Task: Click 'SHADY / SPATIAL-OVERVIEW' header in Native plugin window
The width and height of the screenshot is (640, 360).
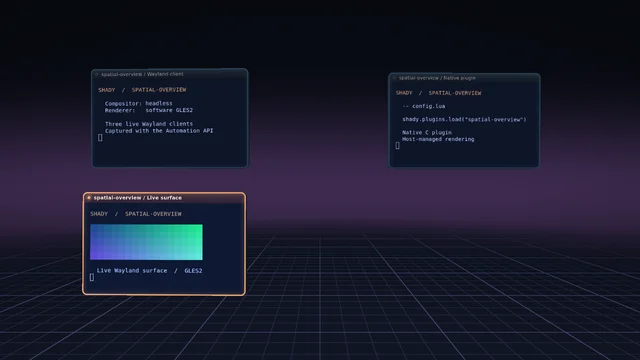Action: (438, 93)
